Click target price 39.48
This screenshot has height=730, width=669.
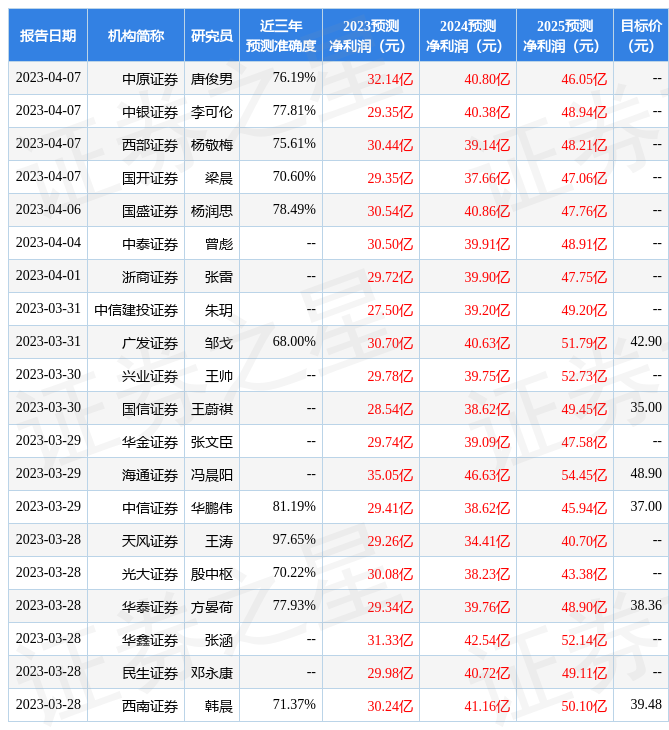click(646, 705)
